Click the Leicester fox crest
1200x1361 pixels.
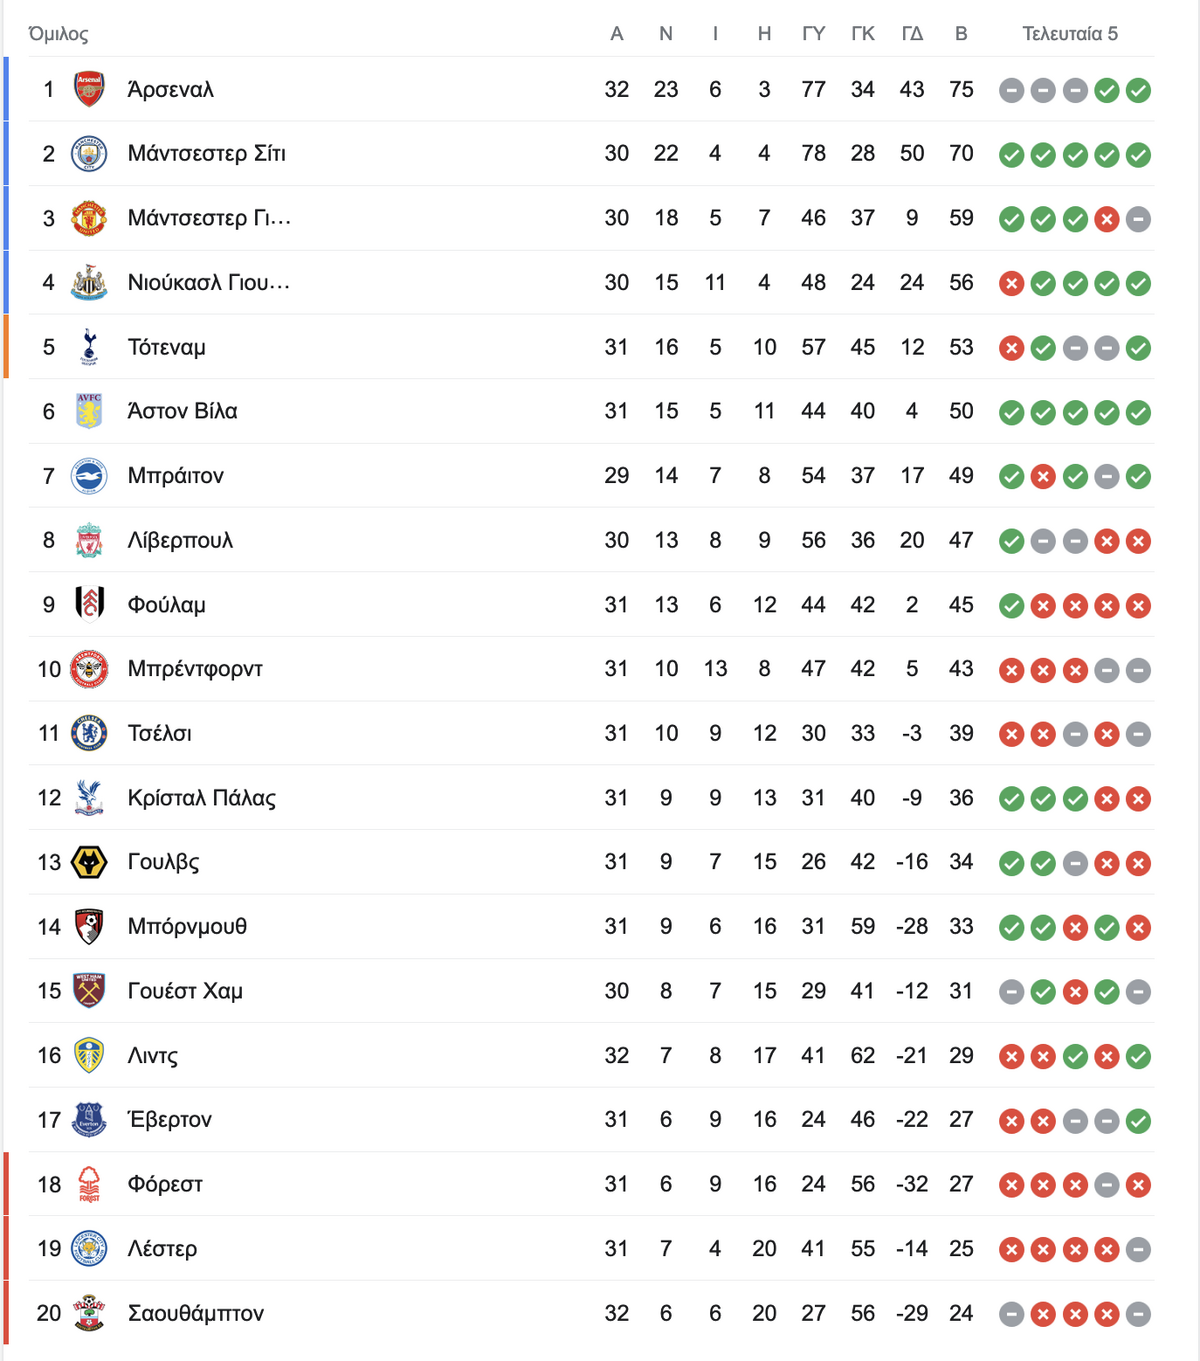89,1249
